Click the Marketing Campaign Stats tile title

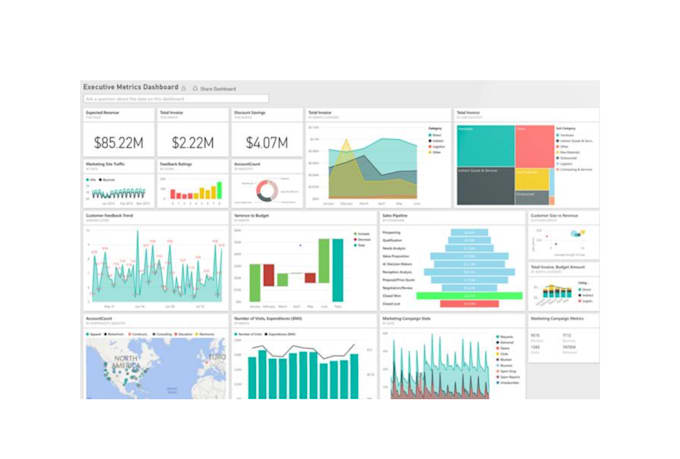pyautogui.click(x=406, y=318)
